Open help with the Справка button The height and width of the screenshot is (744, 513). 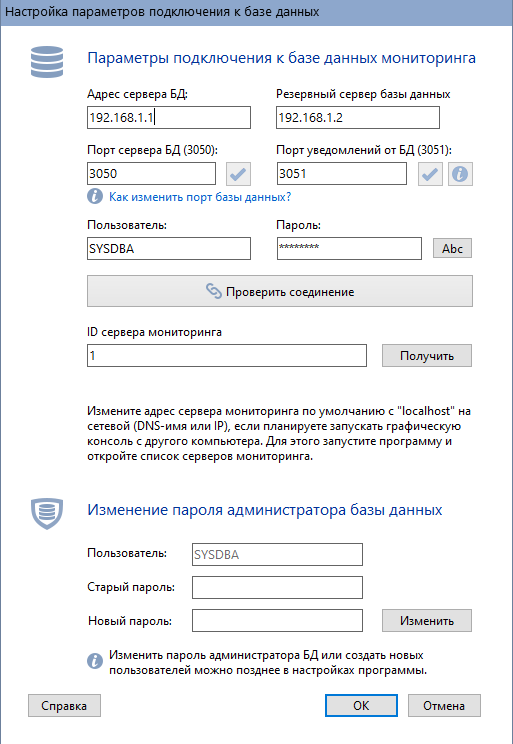[x=64, y=706]
